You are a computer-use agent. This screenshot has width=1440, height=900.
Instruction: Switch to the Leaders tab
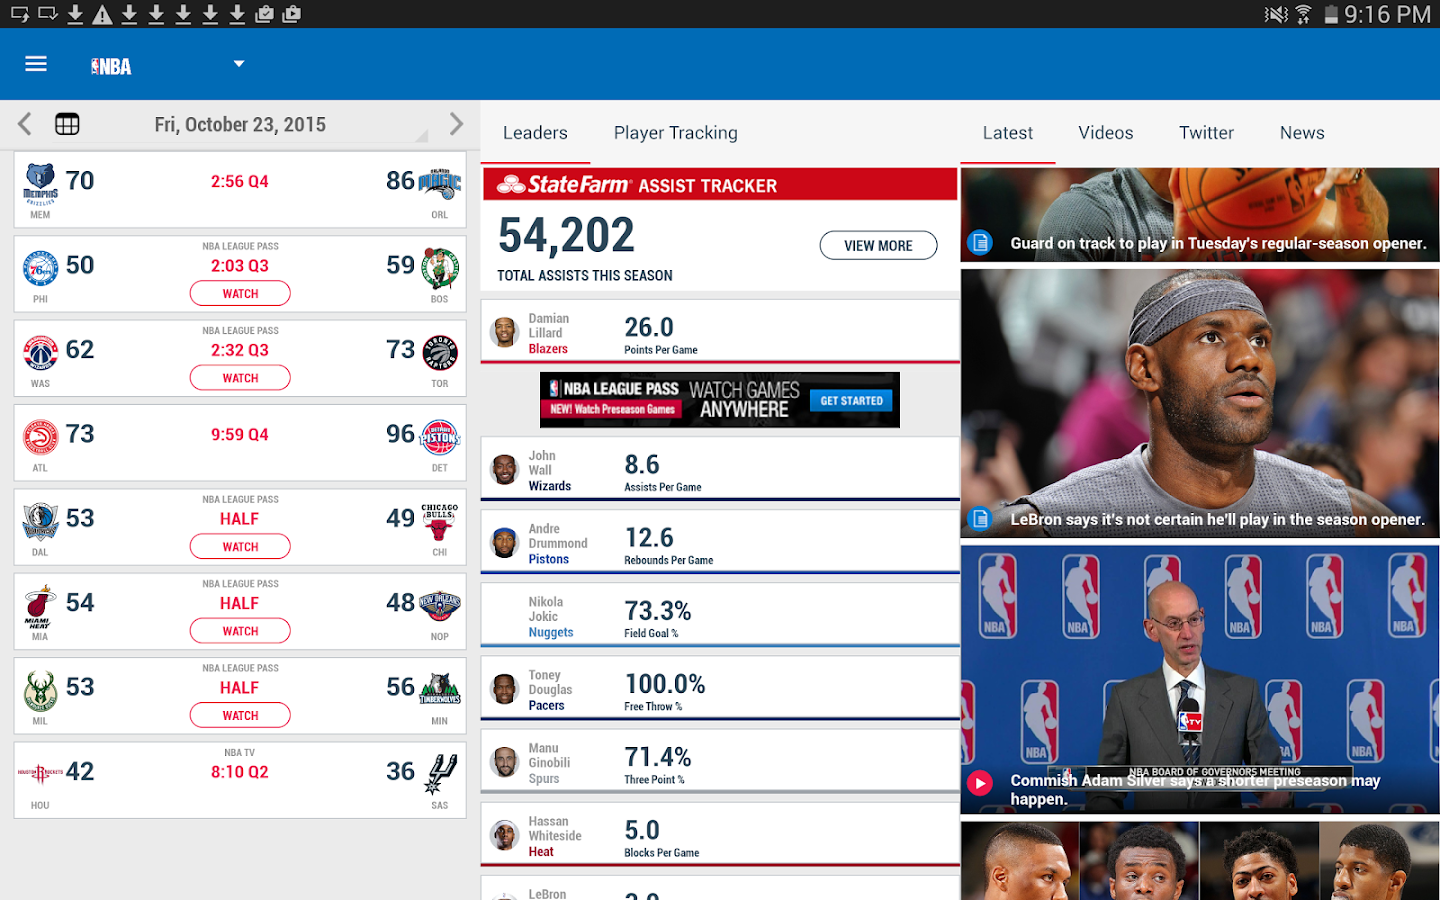pos(535,133)
